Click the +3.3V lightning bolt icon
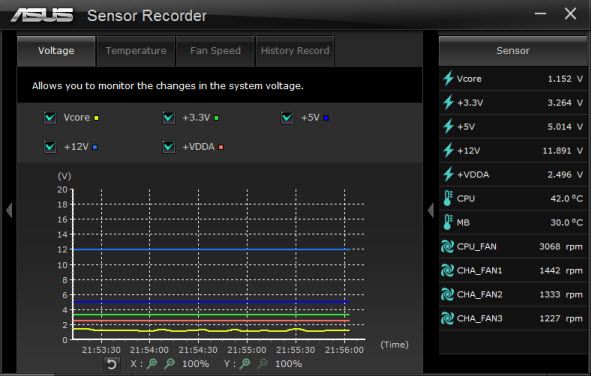The height and width of the screenshot is (376, 591). coord(448,102)
